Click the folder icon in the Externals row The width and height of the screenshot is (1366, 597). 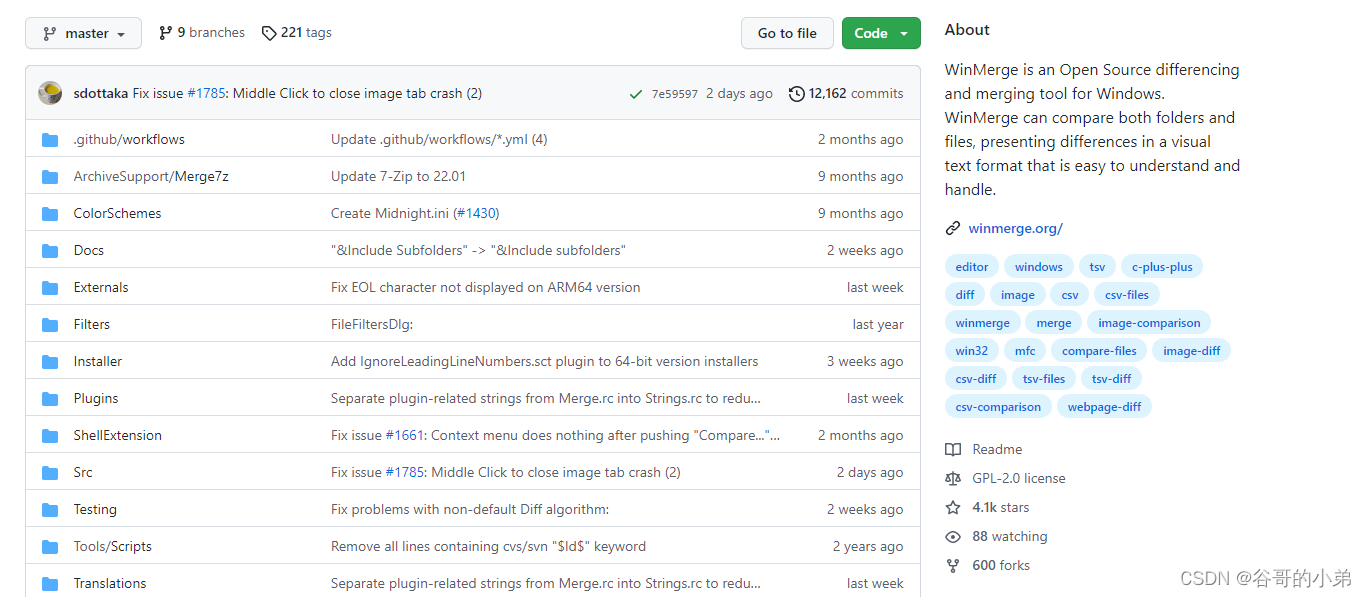[x=50, y=288]
